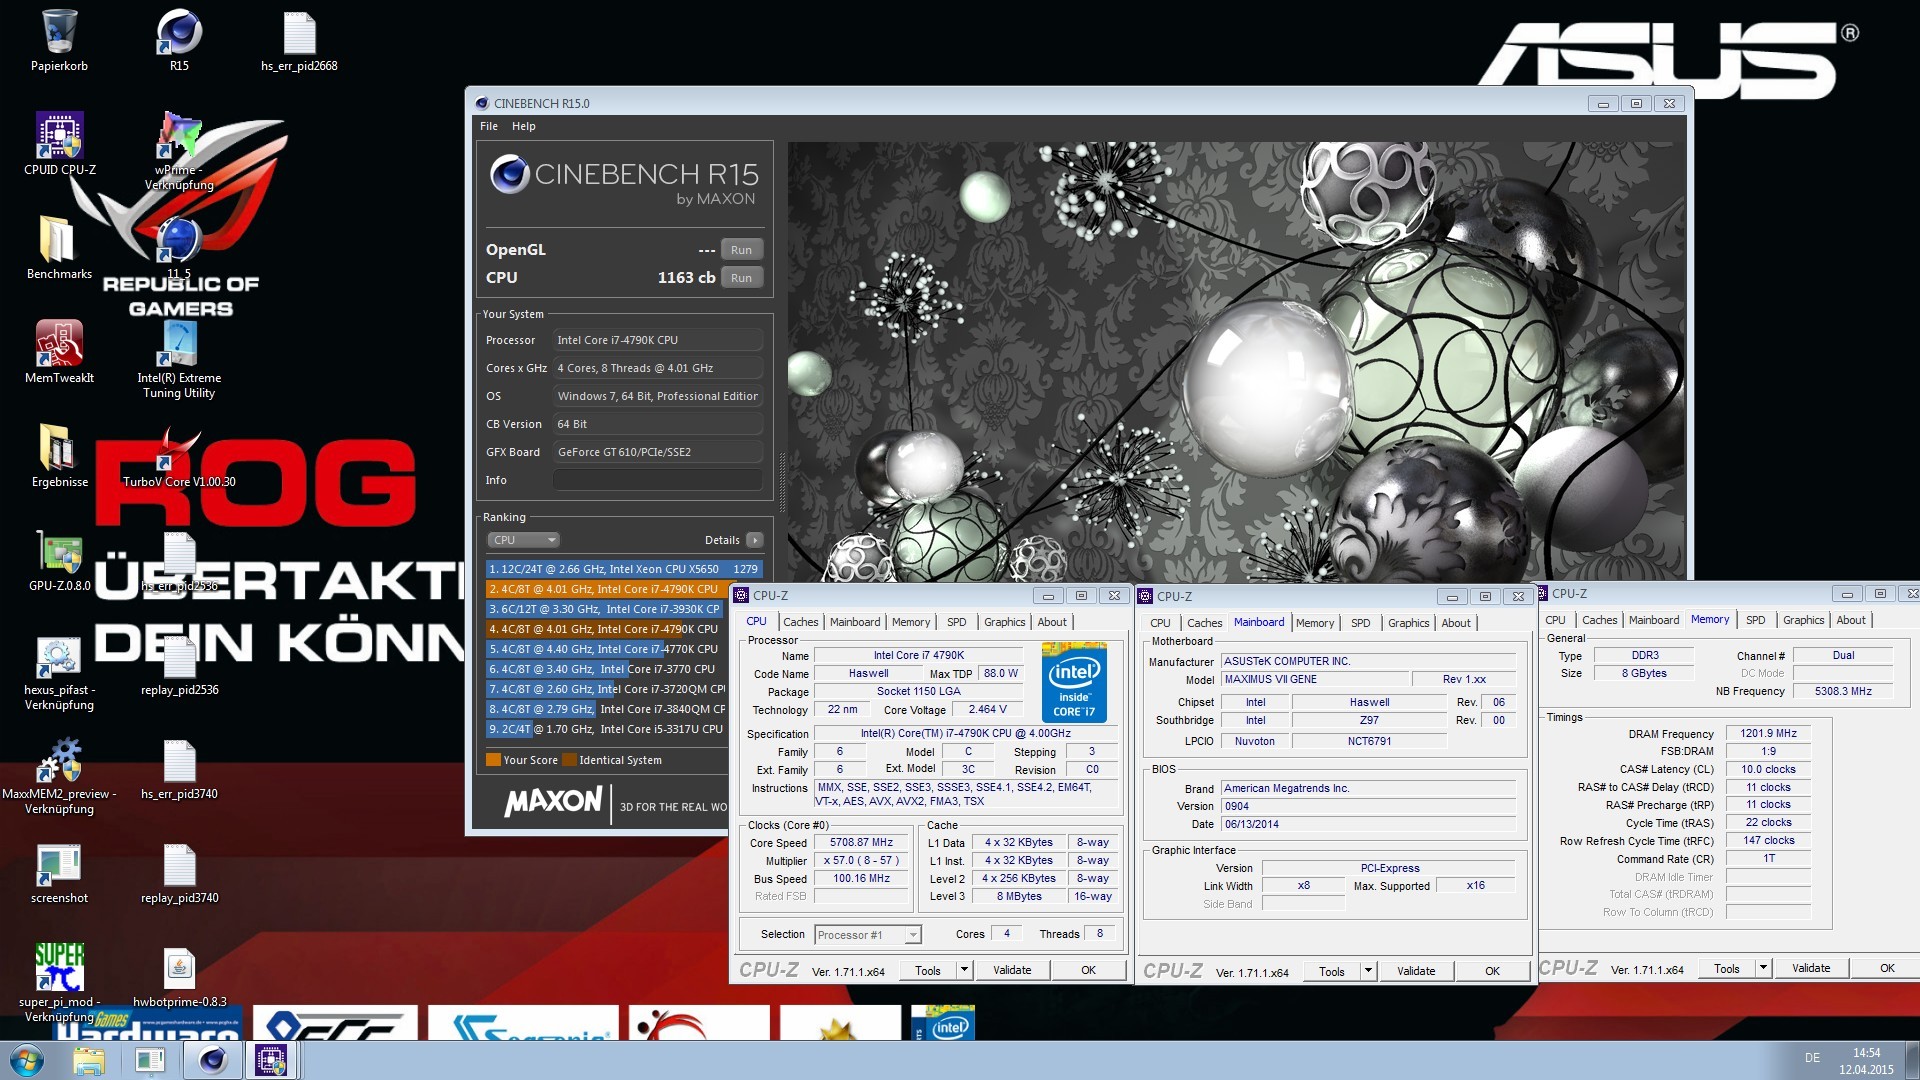Open Tools dropdown arrow in Memory CPU-Z
The height and width of the screenshot is (1080, 1920).
click(1763, 968)
